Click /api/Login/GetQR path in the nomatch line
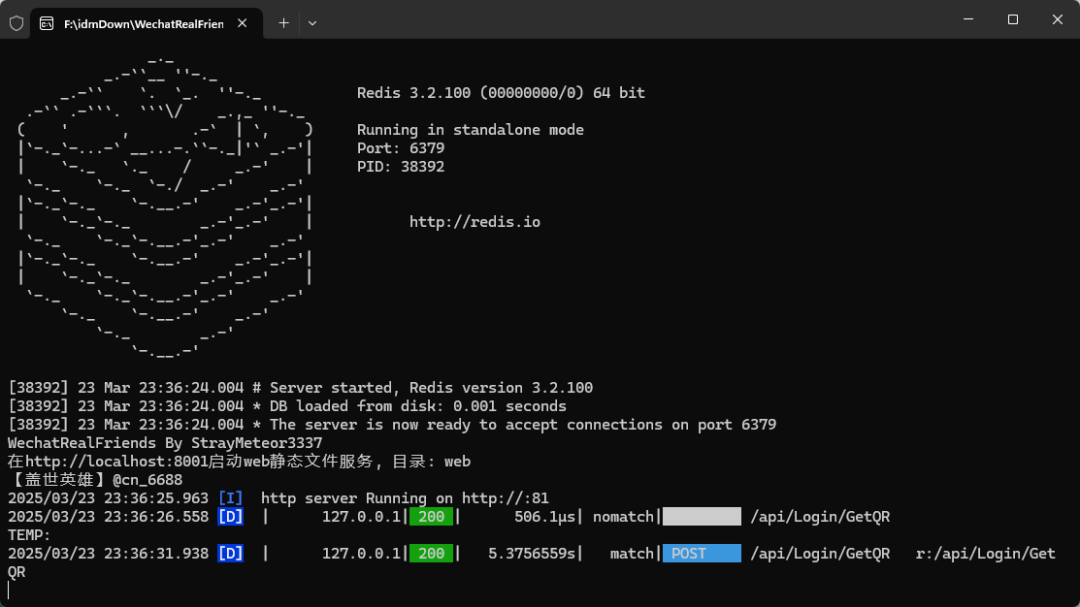This screenshot has width=1080, height=607. (820, 517)
